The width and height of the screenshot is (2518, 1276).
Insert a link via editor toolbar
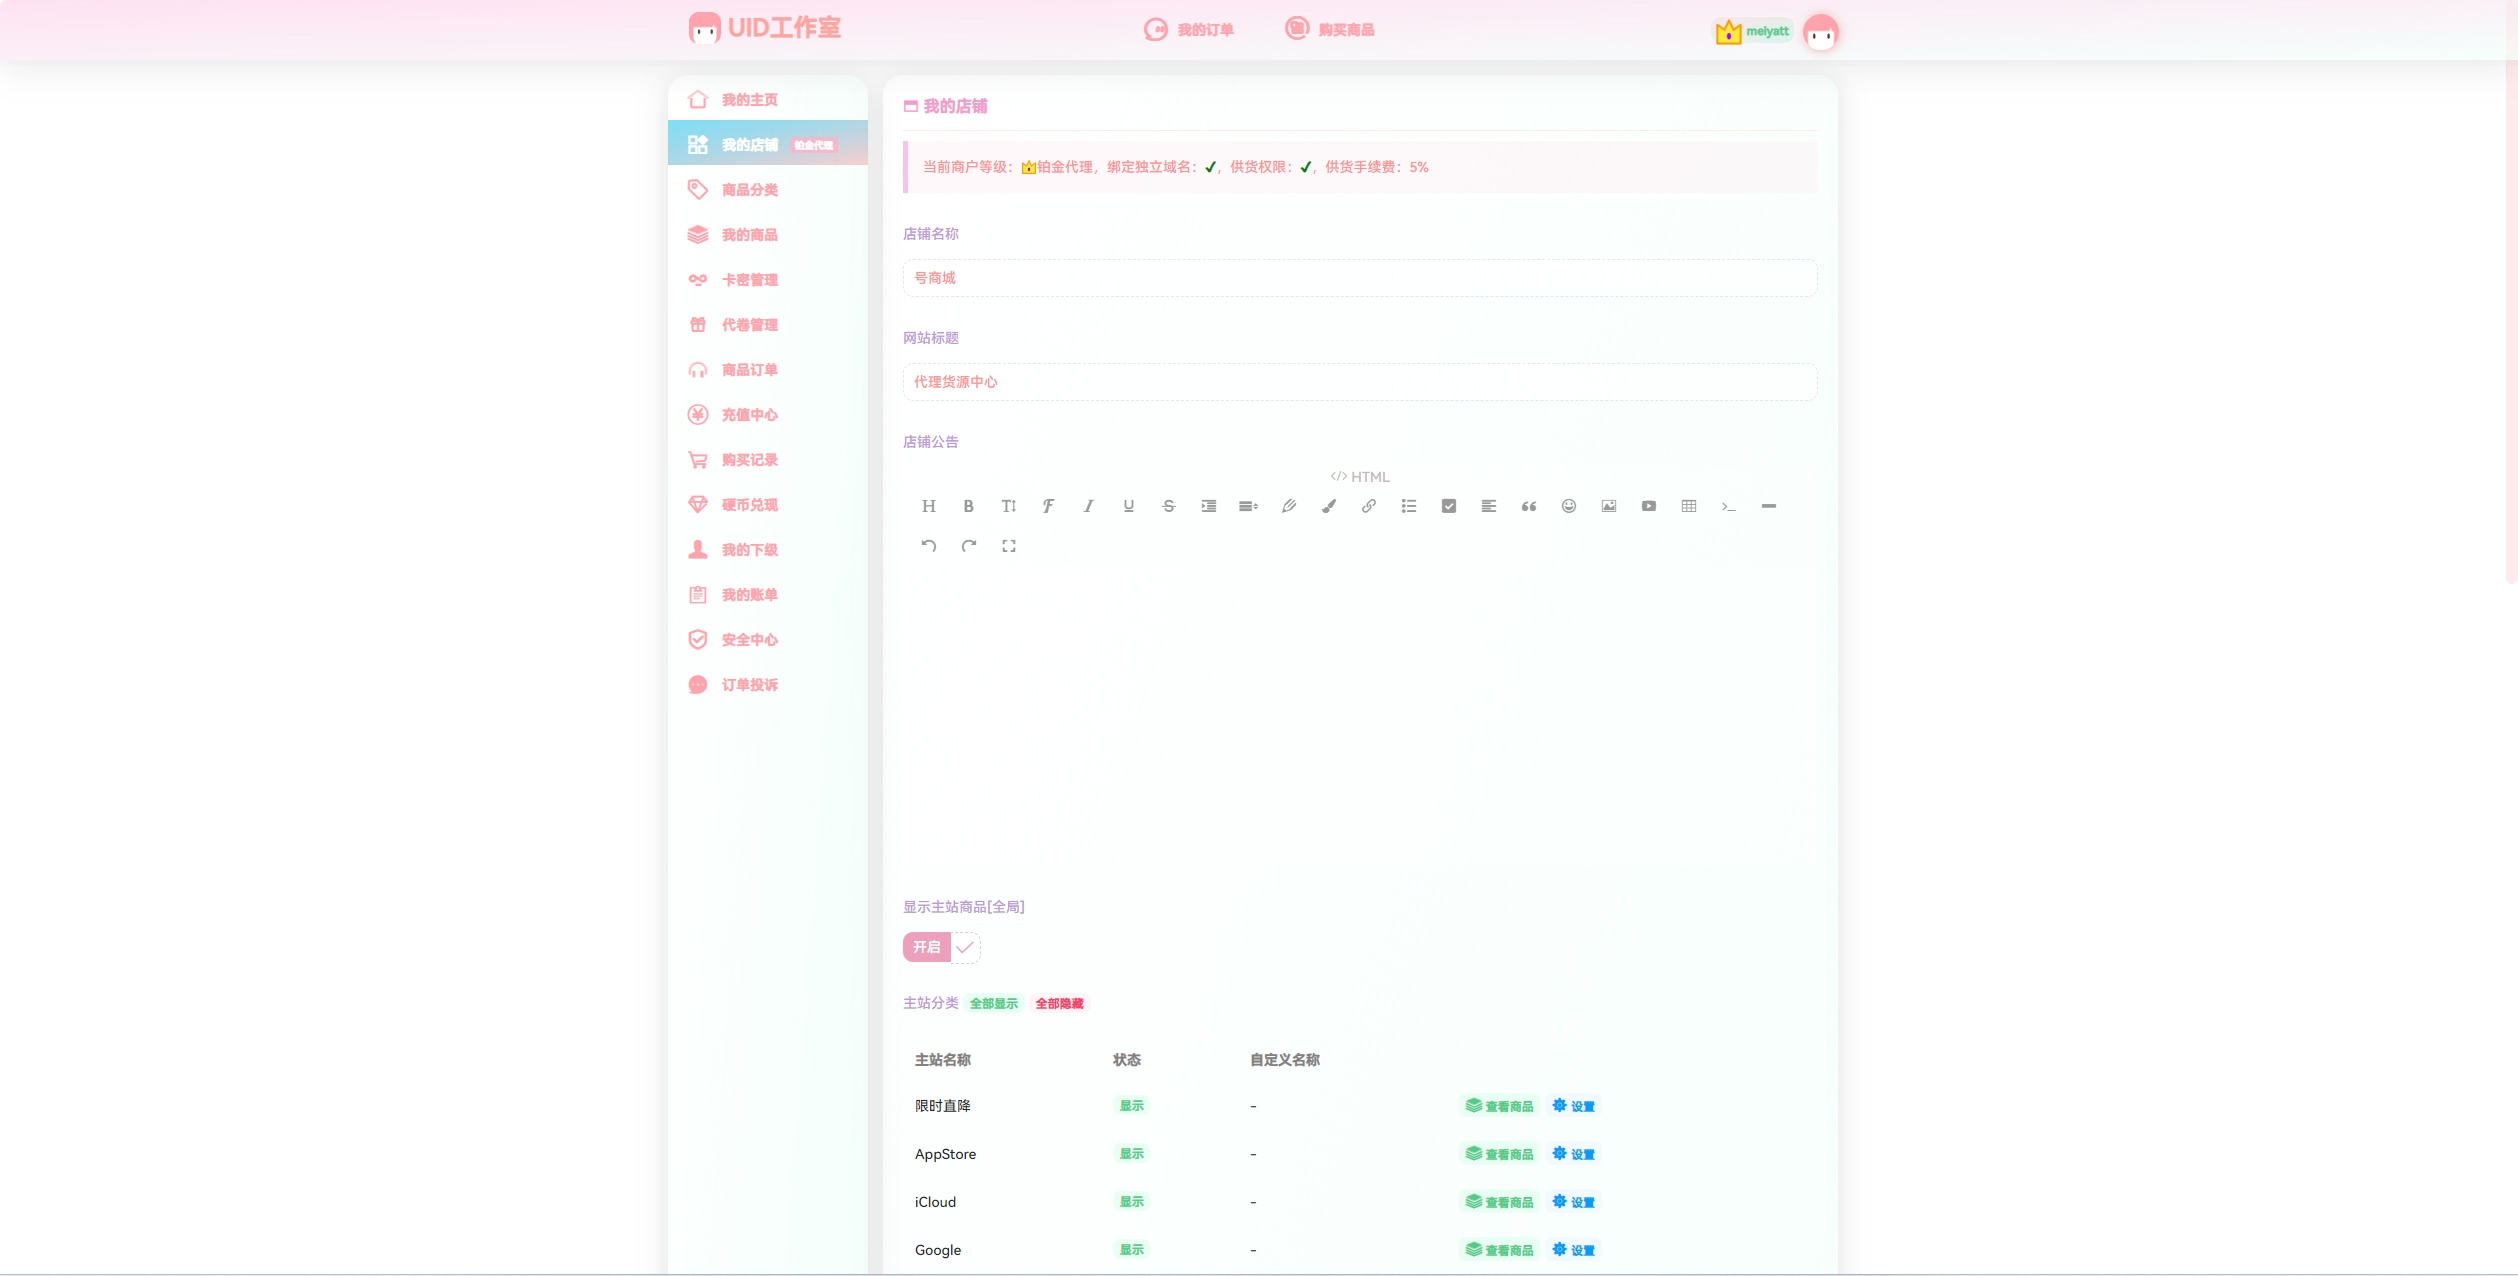(x=1368, y=506)
